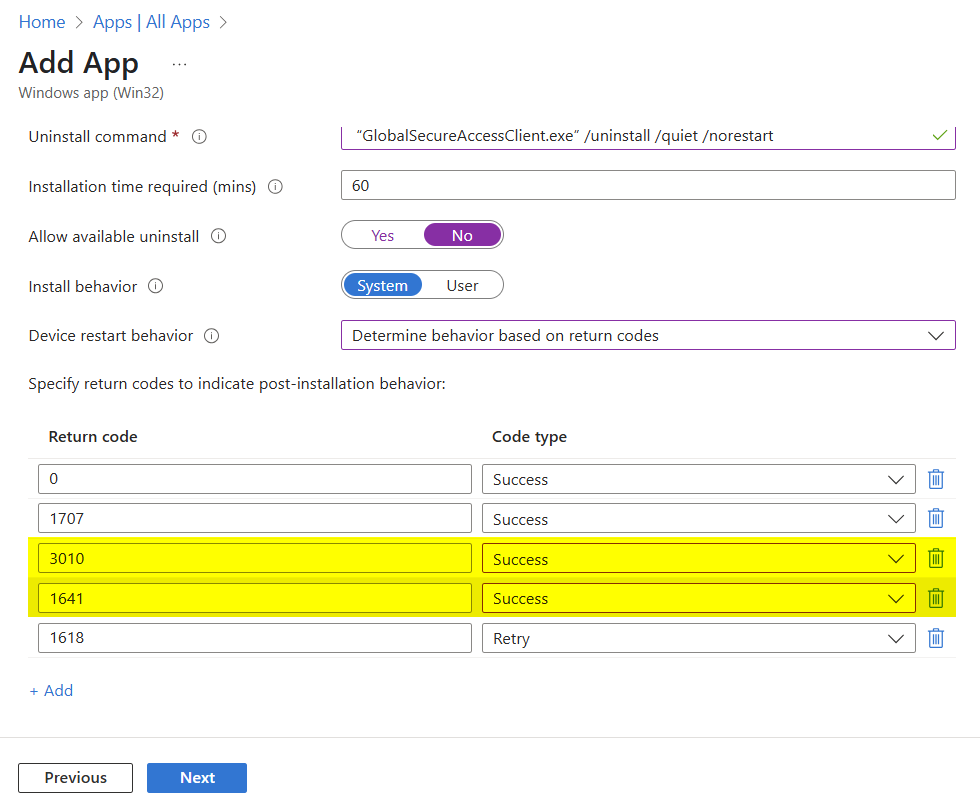
Task: Set Allow available uninstall to No
Action: 462,236
